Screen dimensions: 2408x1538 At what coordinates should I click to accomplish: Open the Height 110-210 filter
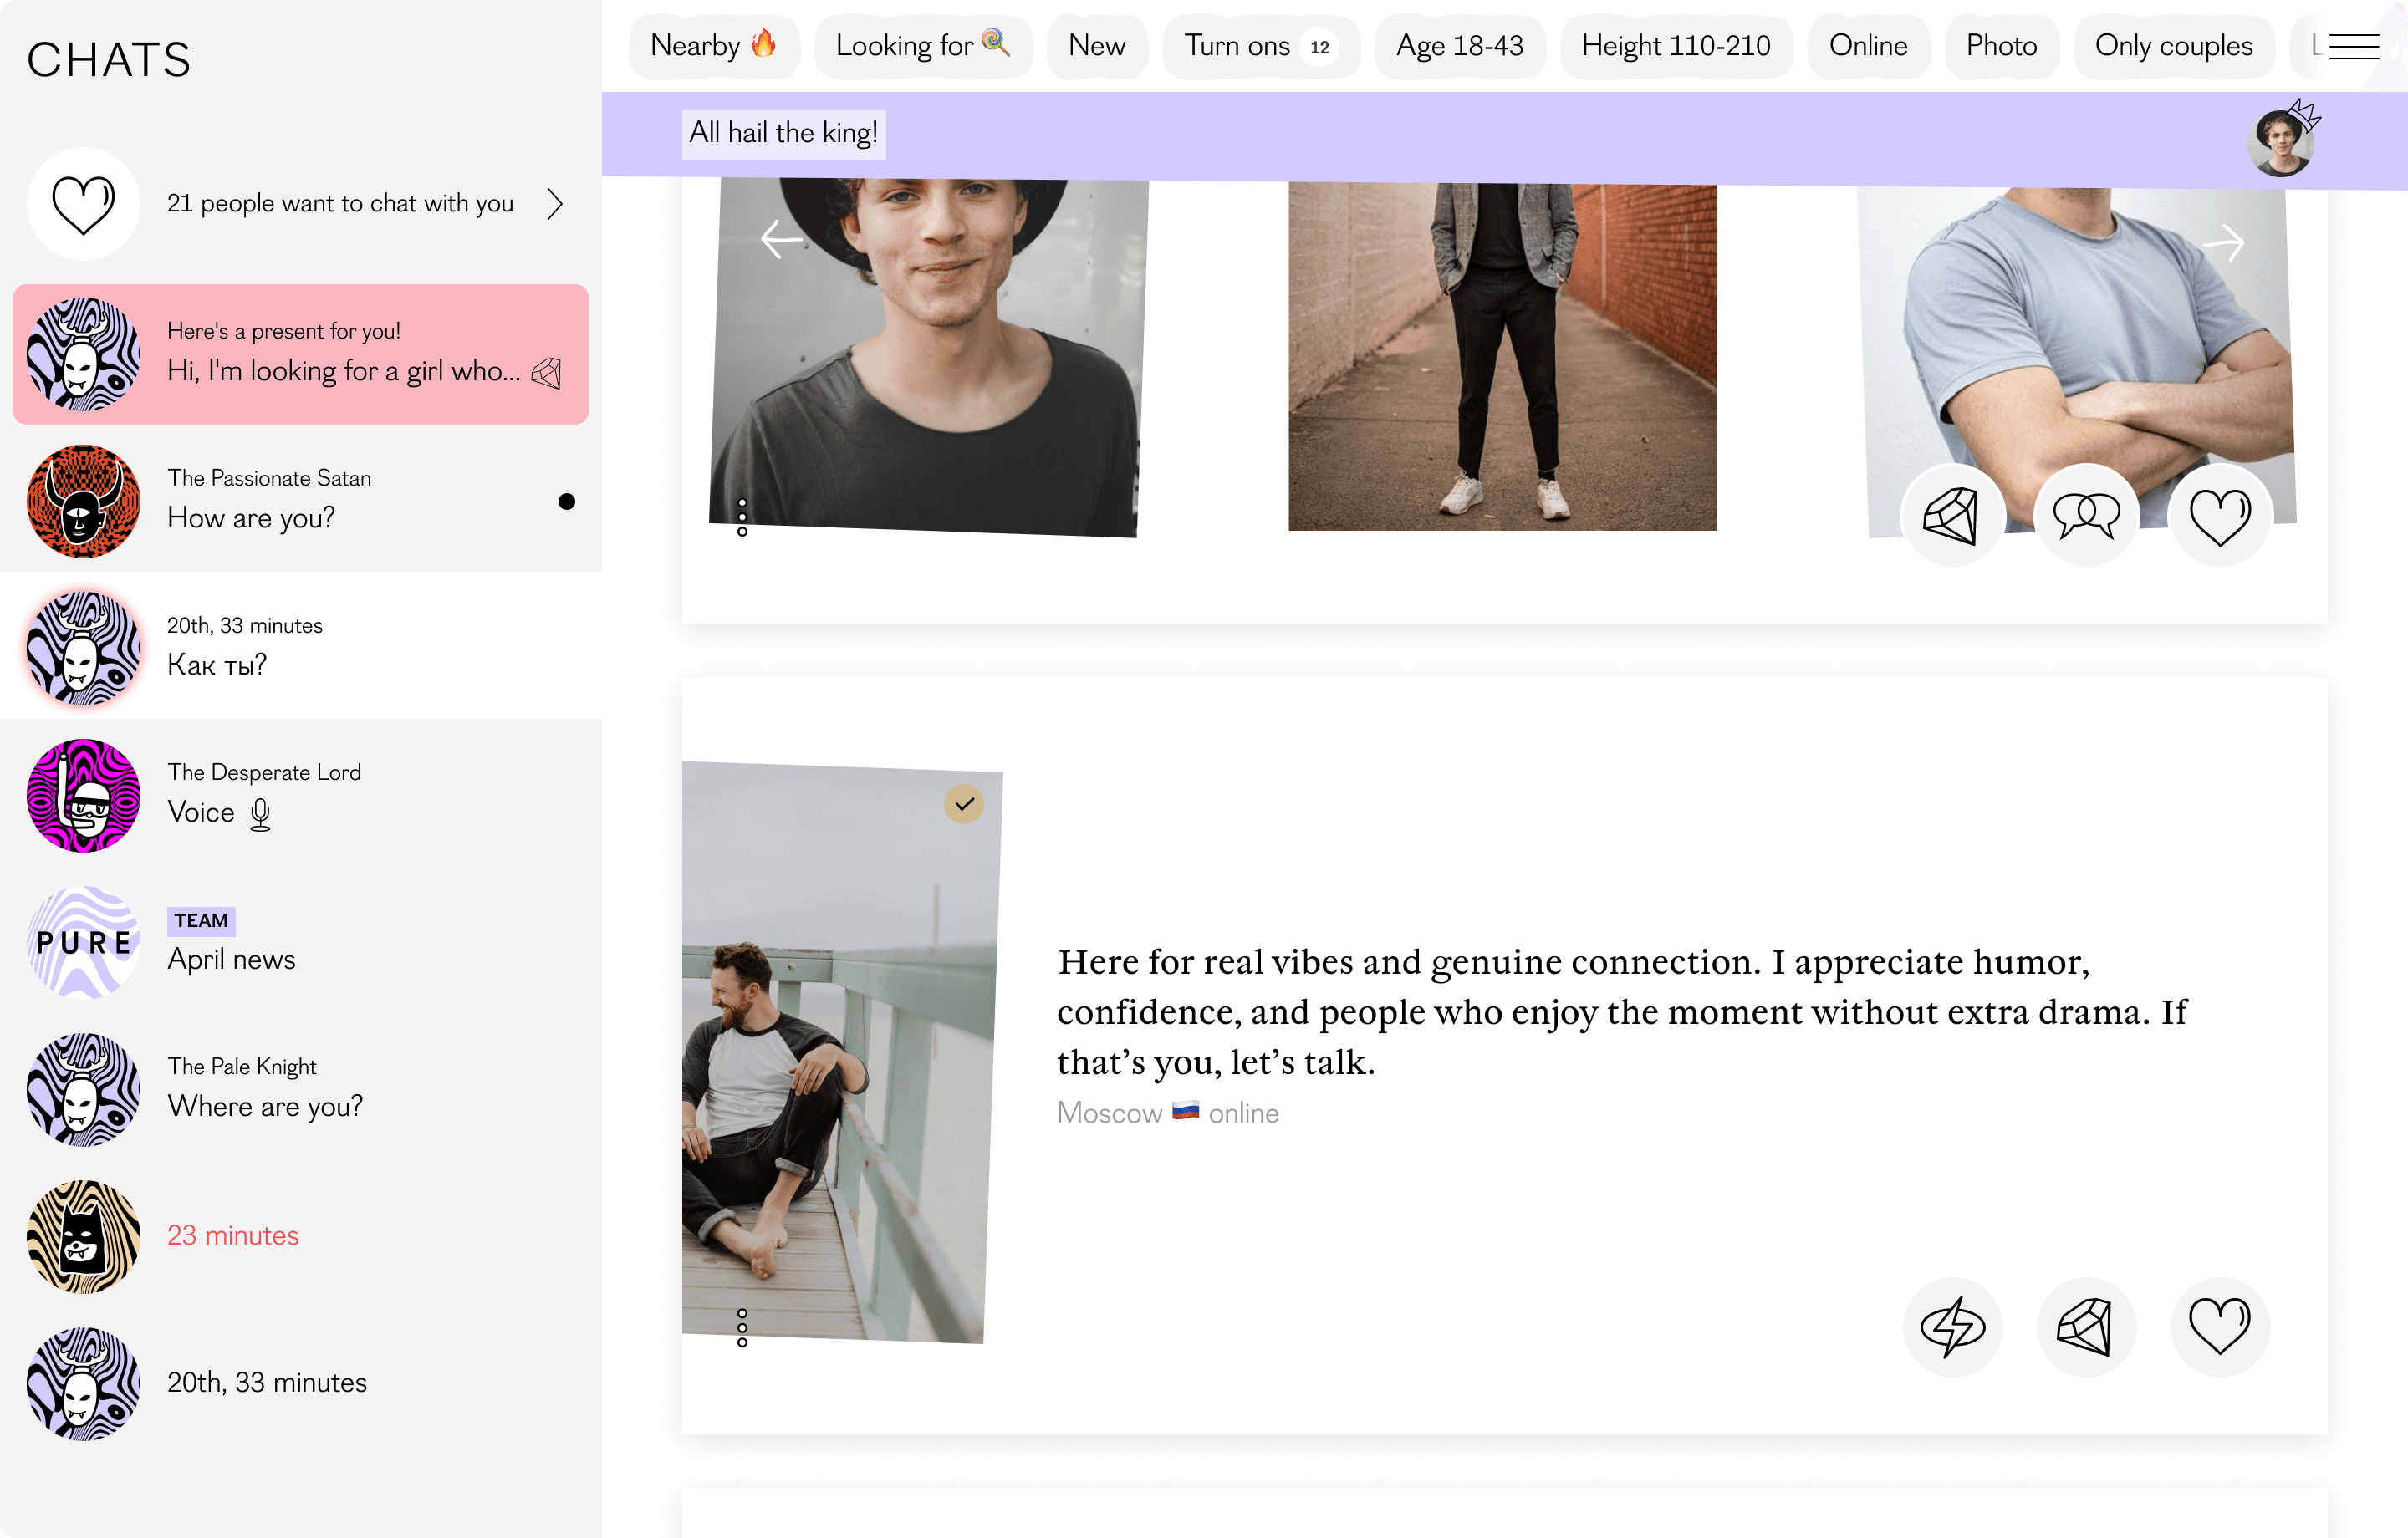(1676, 46)
